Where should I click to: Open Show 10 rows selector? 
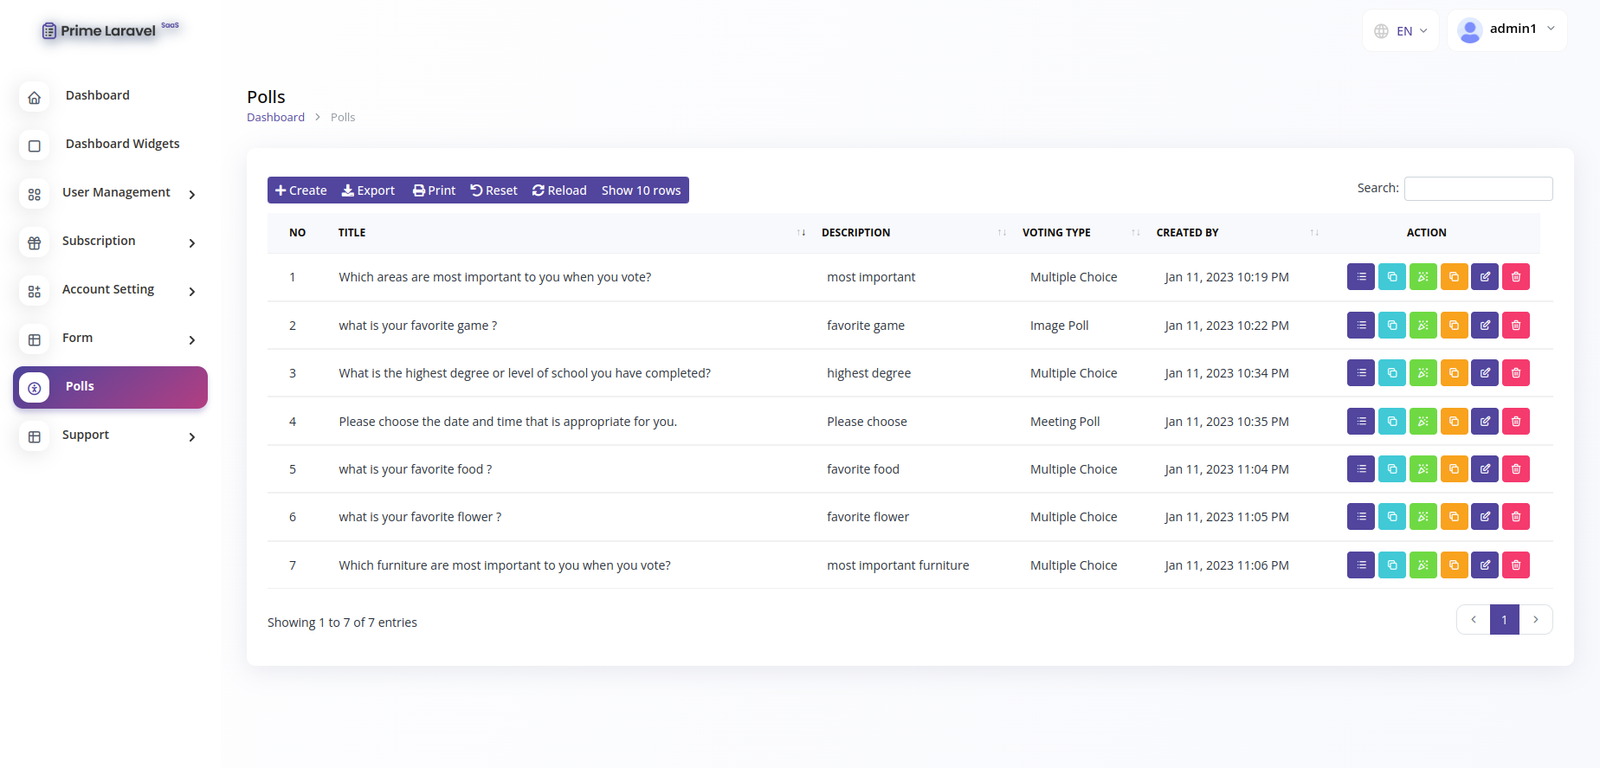pyautogui.click(x=641, y=191)
